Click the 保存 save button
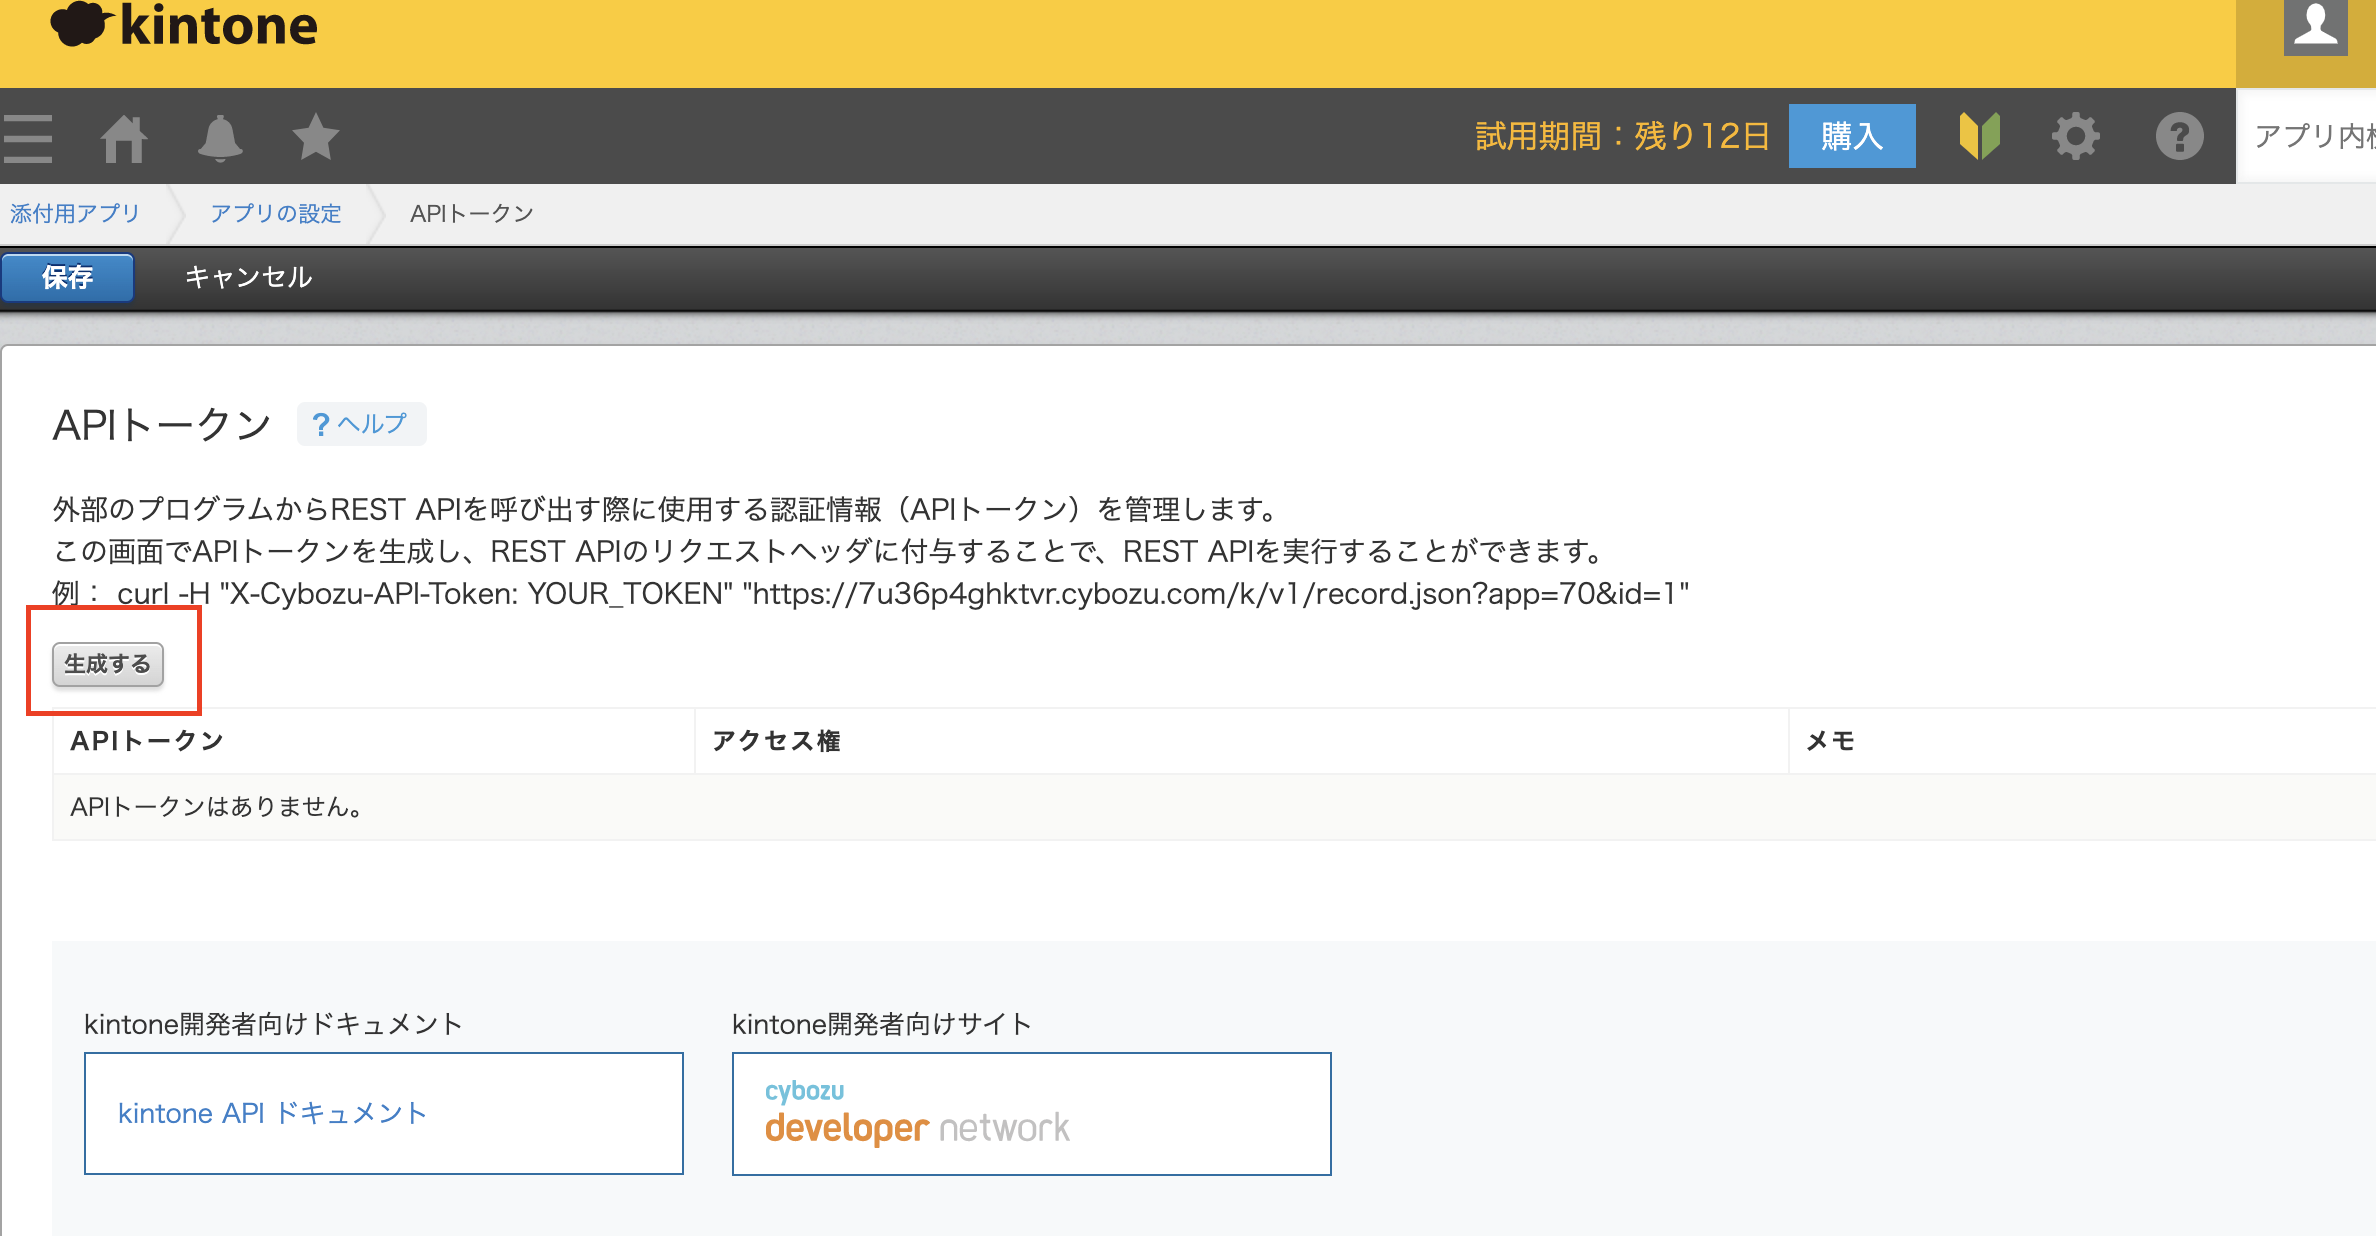The image size is (2376, 1236). point(68,277)
